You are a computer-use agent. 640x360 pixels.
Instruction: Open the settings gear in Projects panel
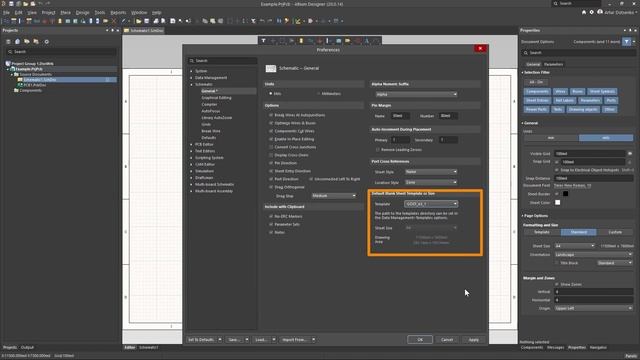47,42
